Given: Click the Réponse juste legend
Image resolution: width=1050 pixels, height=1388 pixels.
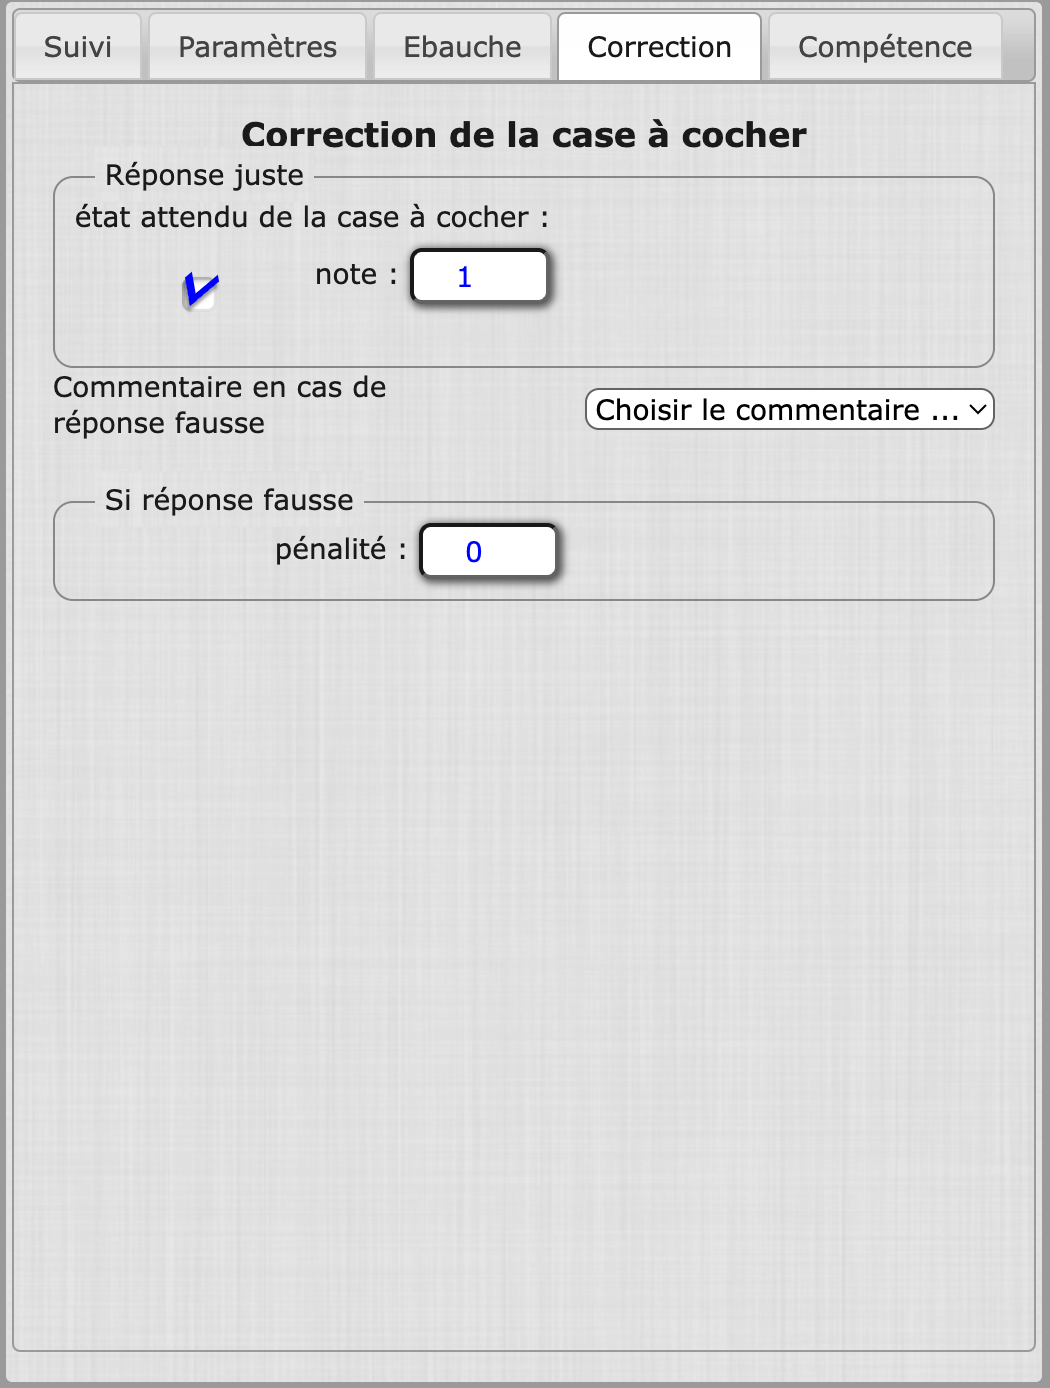Looking at the screenshot, I should tap(204, 175).
